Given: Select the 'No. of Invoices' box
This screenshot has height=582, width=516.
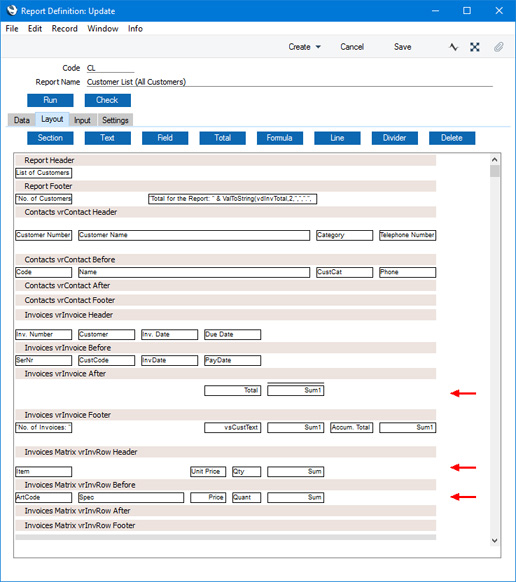Looking at the screenshot, I should point(43,428).
